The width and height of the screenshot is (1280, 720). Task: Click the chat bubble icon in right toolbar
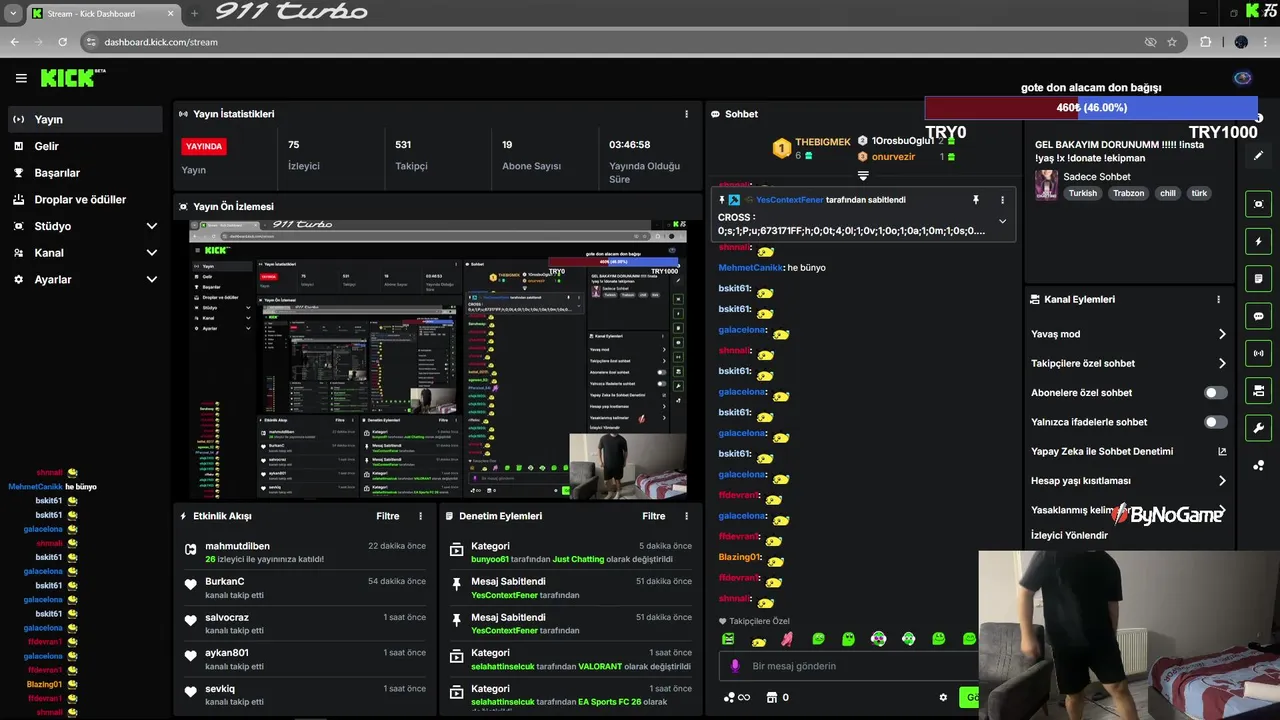(1258, 316)
